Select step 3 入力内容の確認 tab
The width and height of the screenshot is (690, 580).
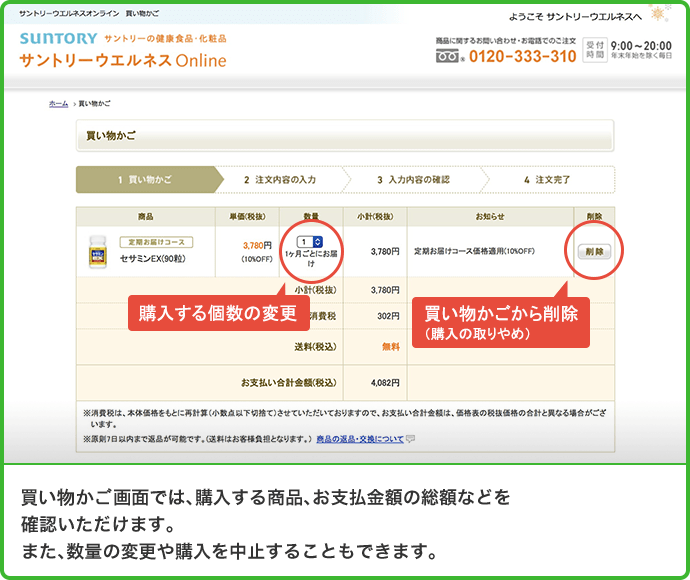click(414, 180)
